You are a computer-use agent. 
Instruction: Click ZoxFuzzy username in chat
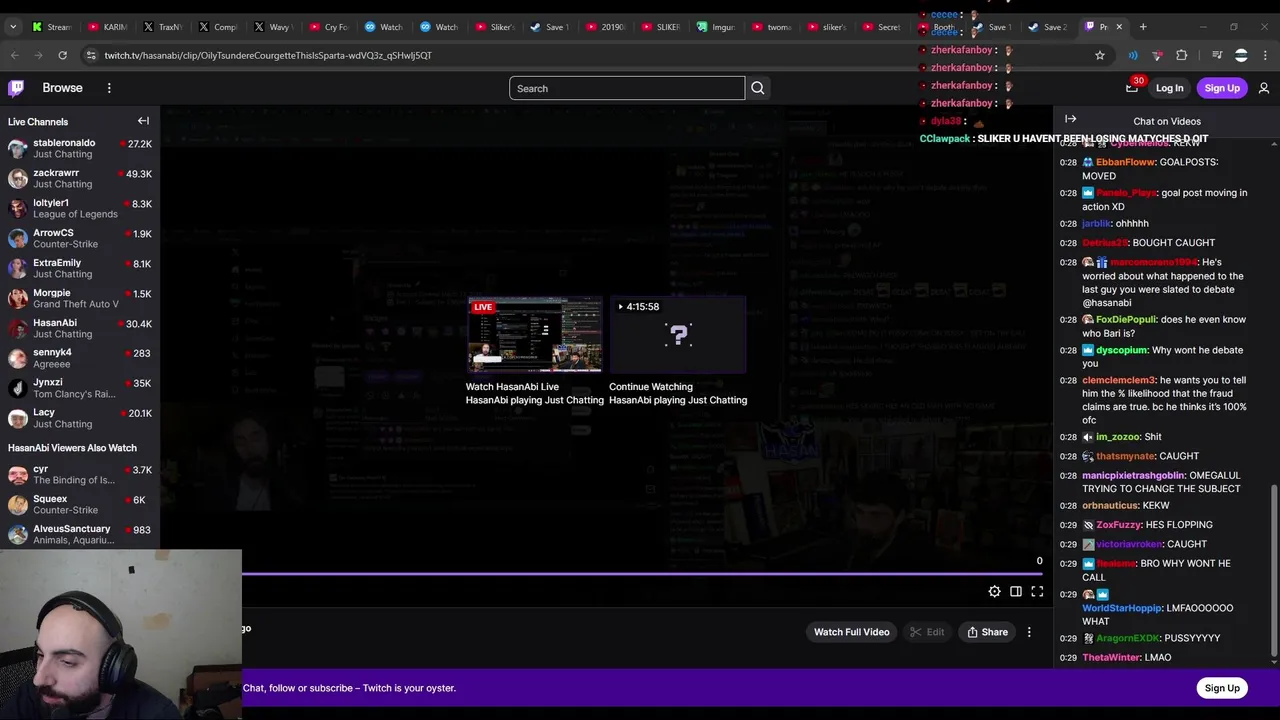click(x=1119, y=525)
